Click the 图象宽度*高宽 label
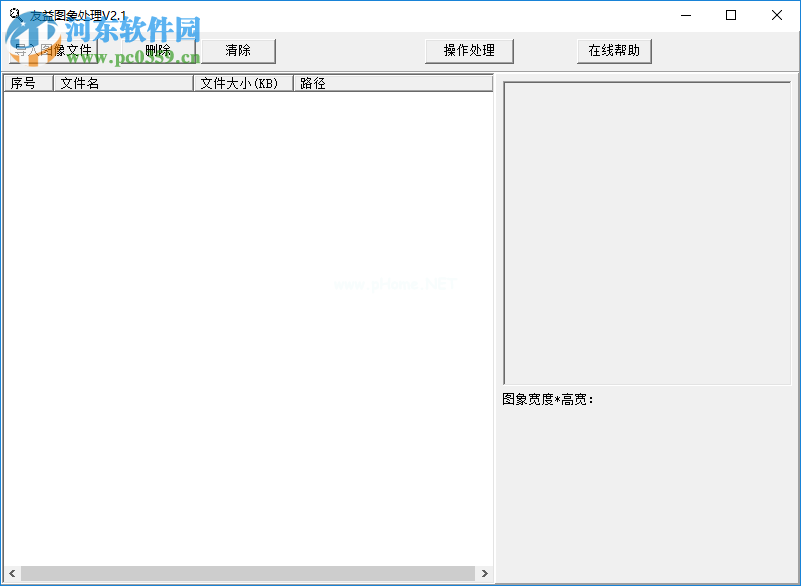This screenshot has height=586, width=801. click(548, 400)
